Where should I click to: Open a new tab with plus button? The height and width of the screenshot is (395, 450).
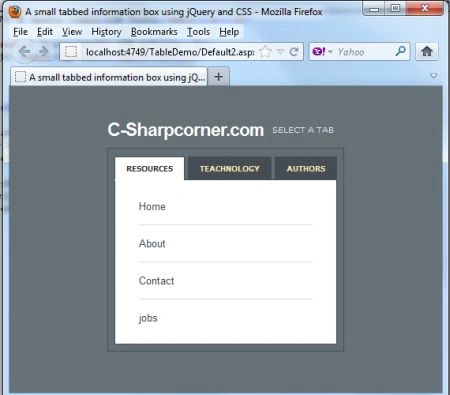[218, 77]
